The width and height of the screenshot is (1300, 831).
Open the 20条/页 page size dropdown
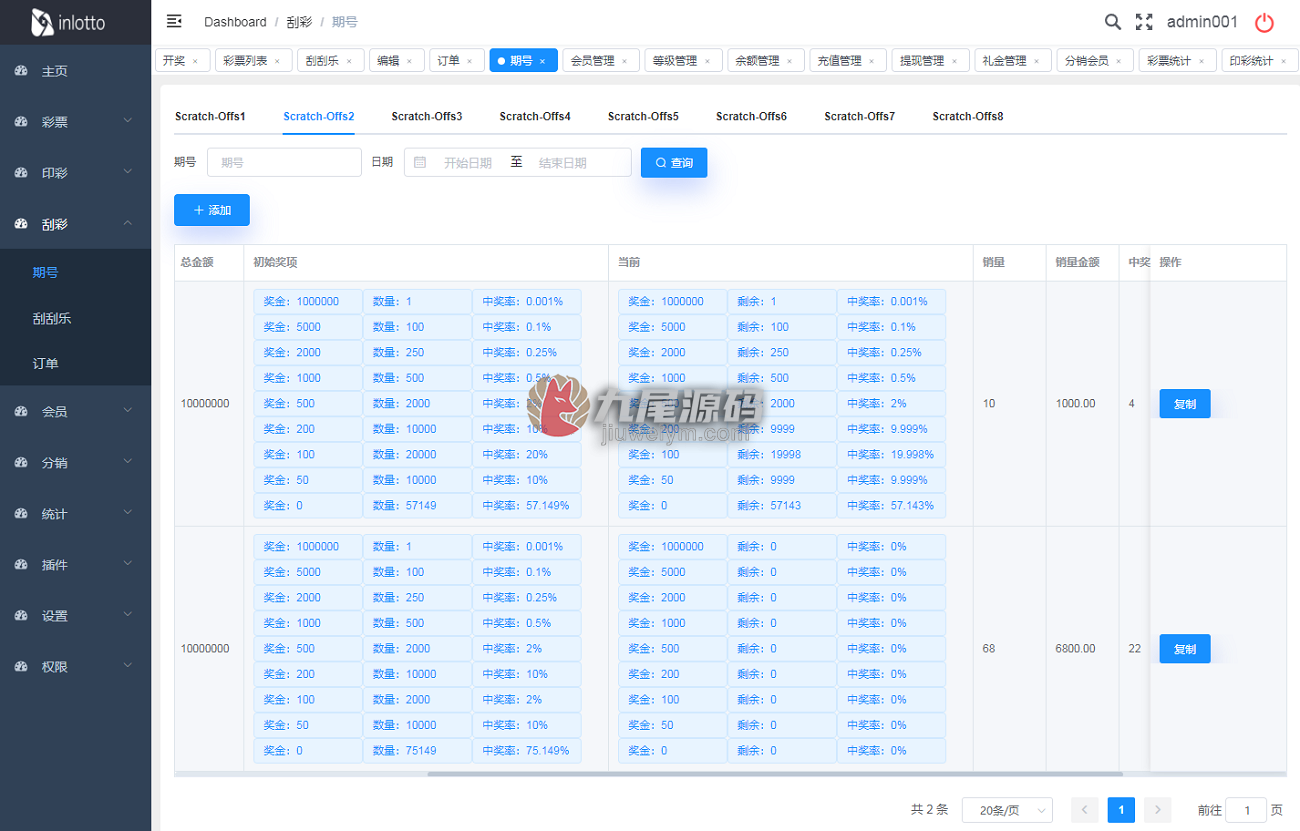coord(1007,810)
